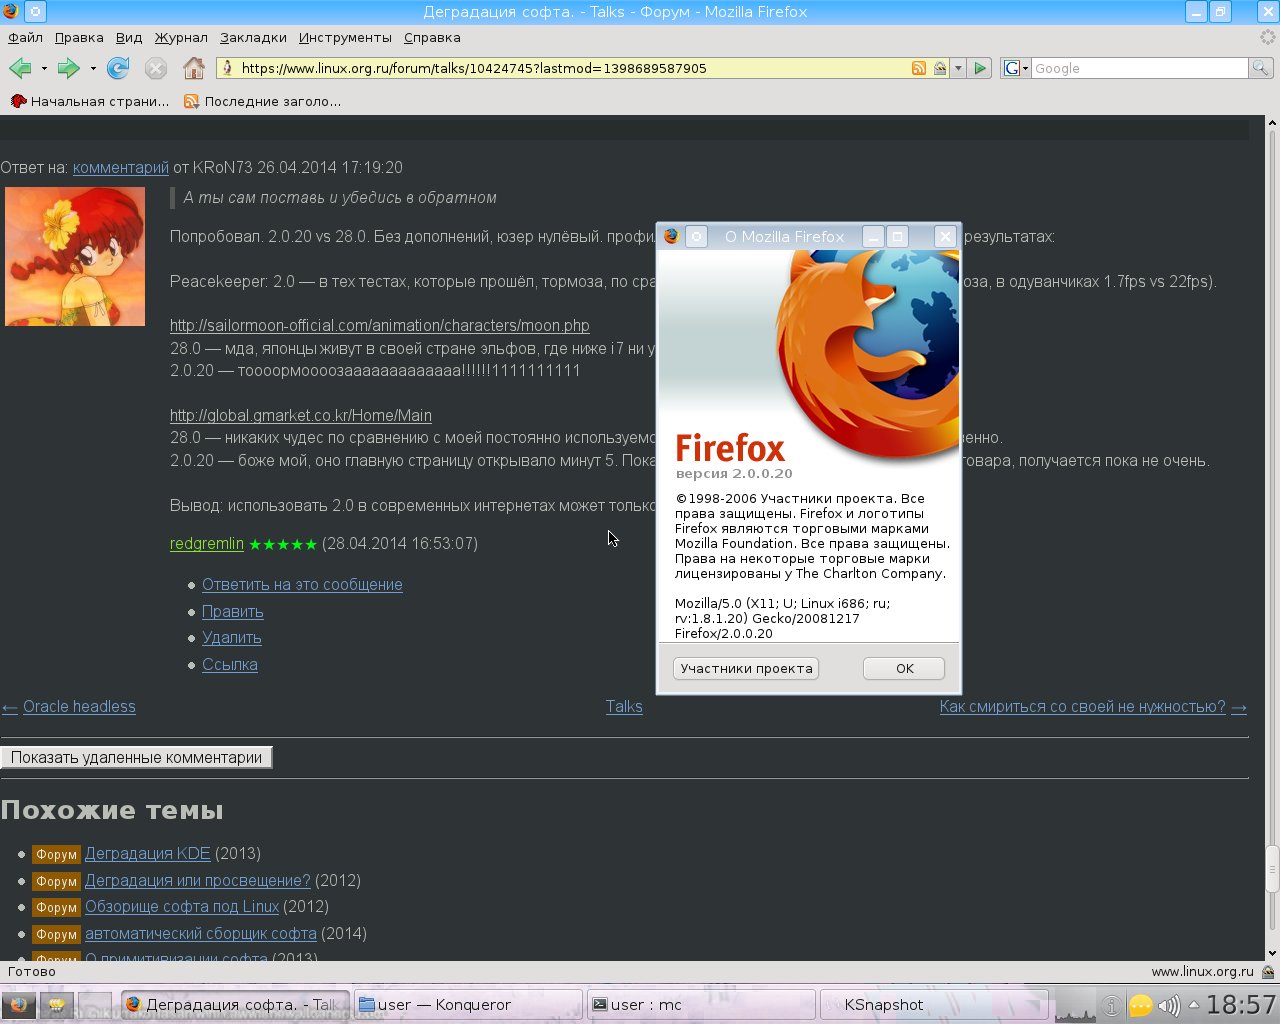Viewport: 1280px width, 1024px height.
Task: Open Обзорище софта под Linux topic
Action: 182,906
